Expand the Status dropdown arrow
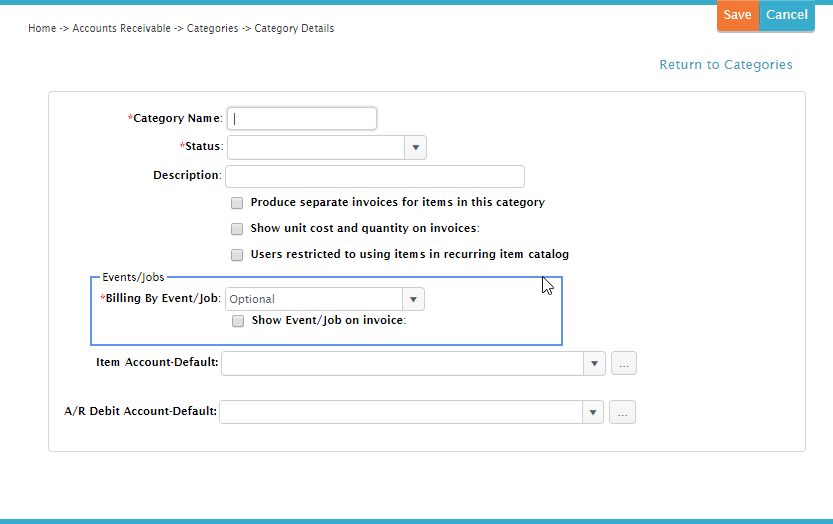Screen dimensions: 833x524 (415, 148)
